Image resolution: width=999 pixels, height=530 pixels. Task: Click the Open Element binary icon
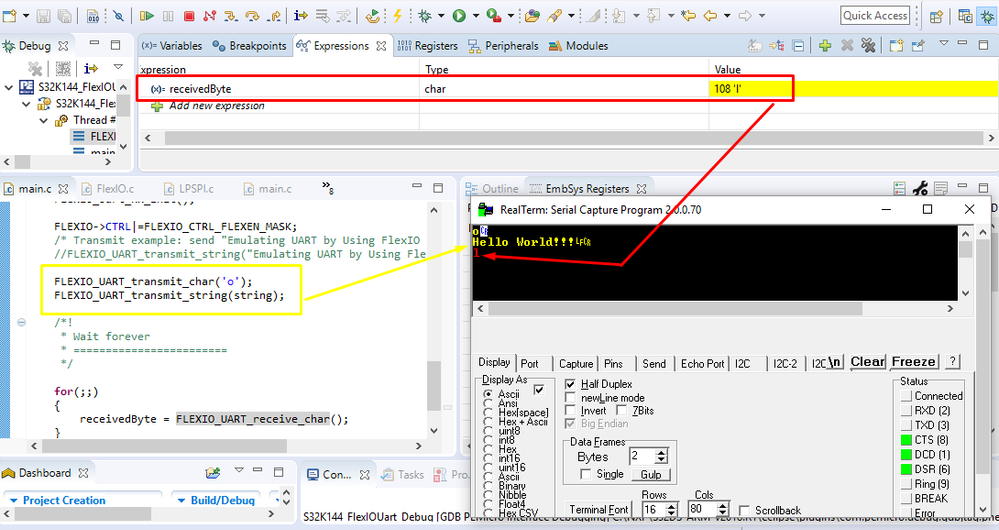(92, 16)
